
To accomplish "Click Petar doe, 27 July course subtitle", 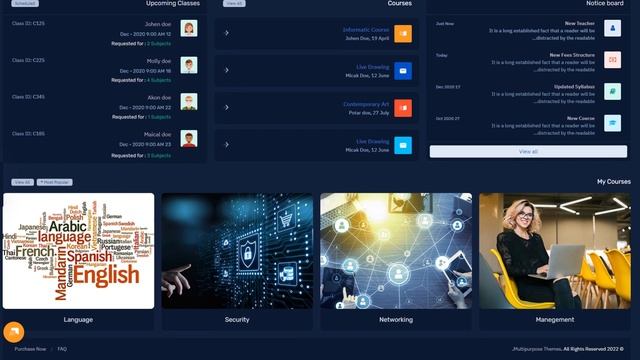I will click(x=369, y=113).
